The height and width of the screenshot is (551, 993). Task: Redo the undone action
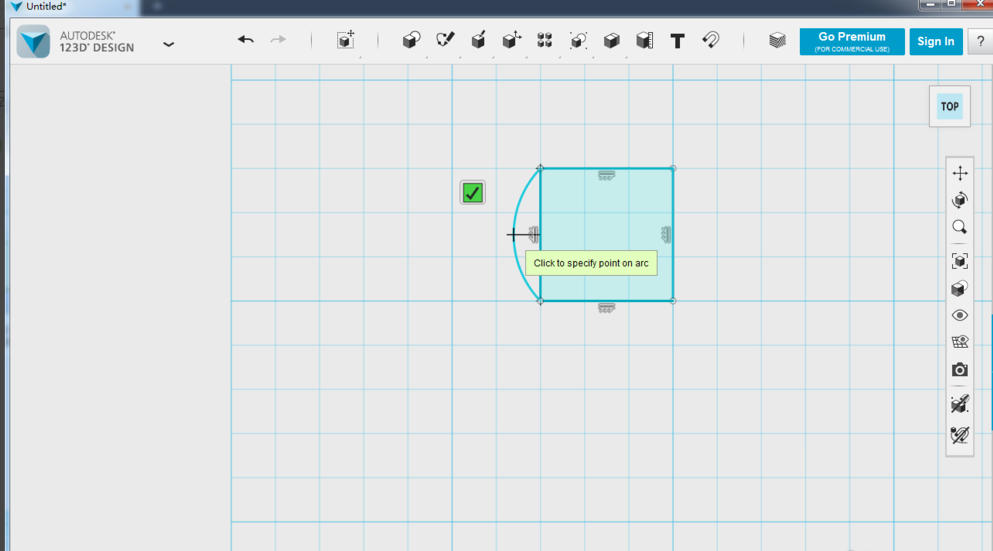pos(278,40)
